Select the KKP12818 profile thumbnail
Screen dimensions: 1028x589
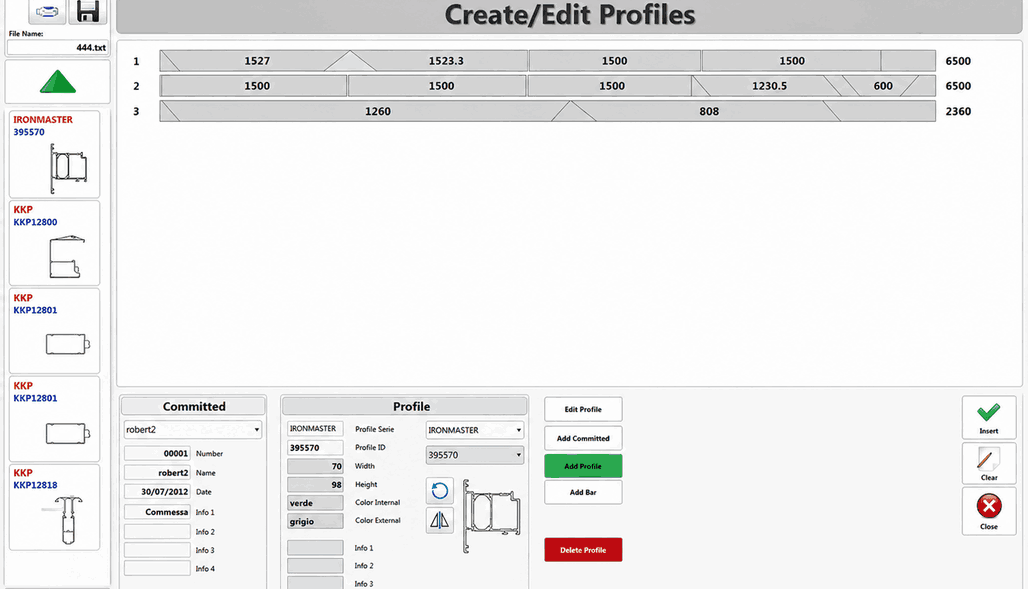(x=54, y=507)
